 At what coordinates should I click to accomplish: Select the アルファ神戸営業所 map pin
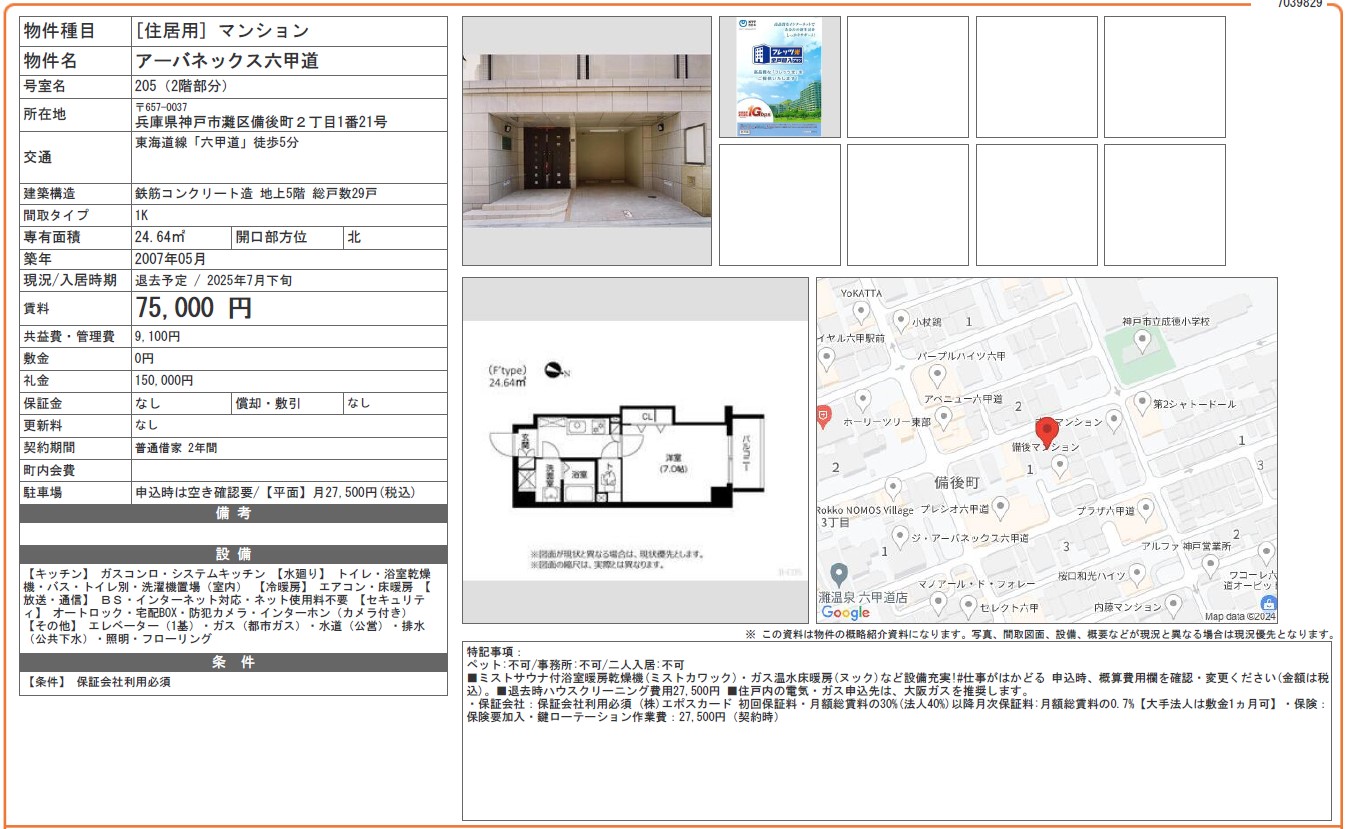[1210, 566]
